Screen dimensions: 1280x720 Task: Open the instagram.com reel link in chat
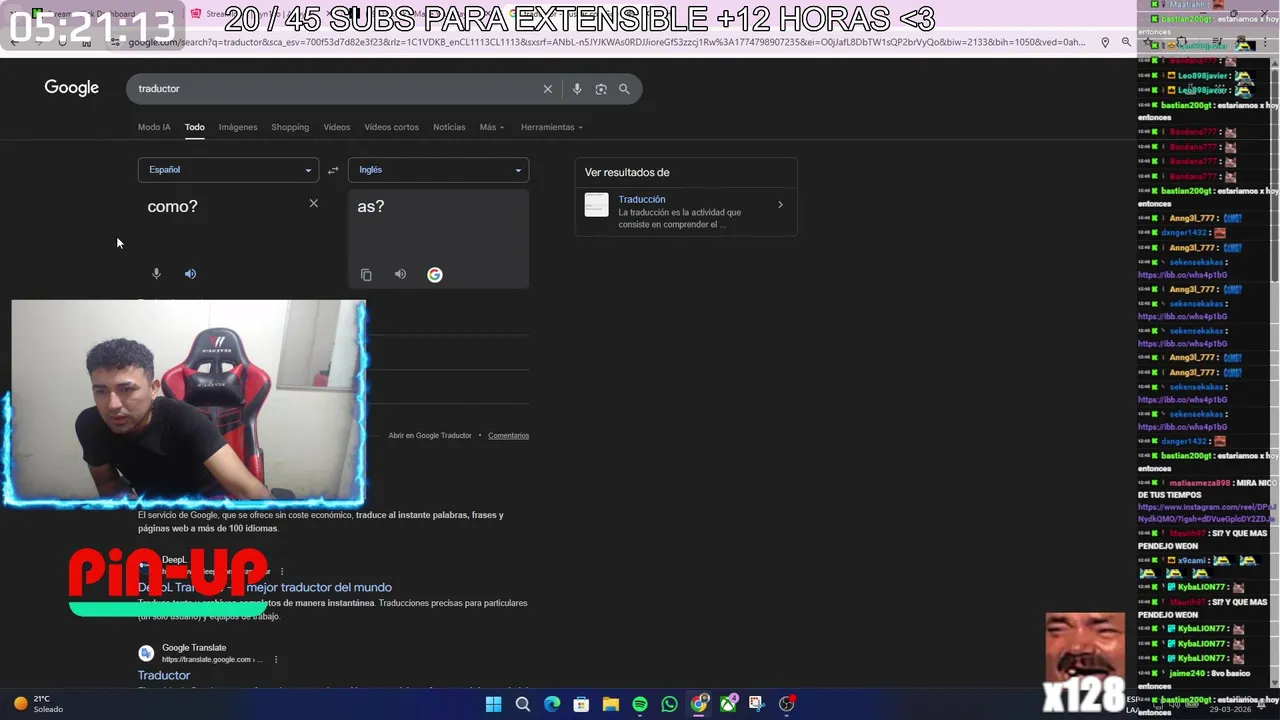(1207, 513)
